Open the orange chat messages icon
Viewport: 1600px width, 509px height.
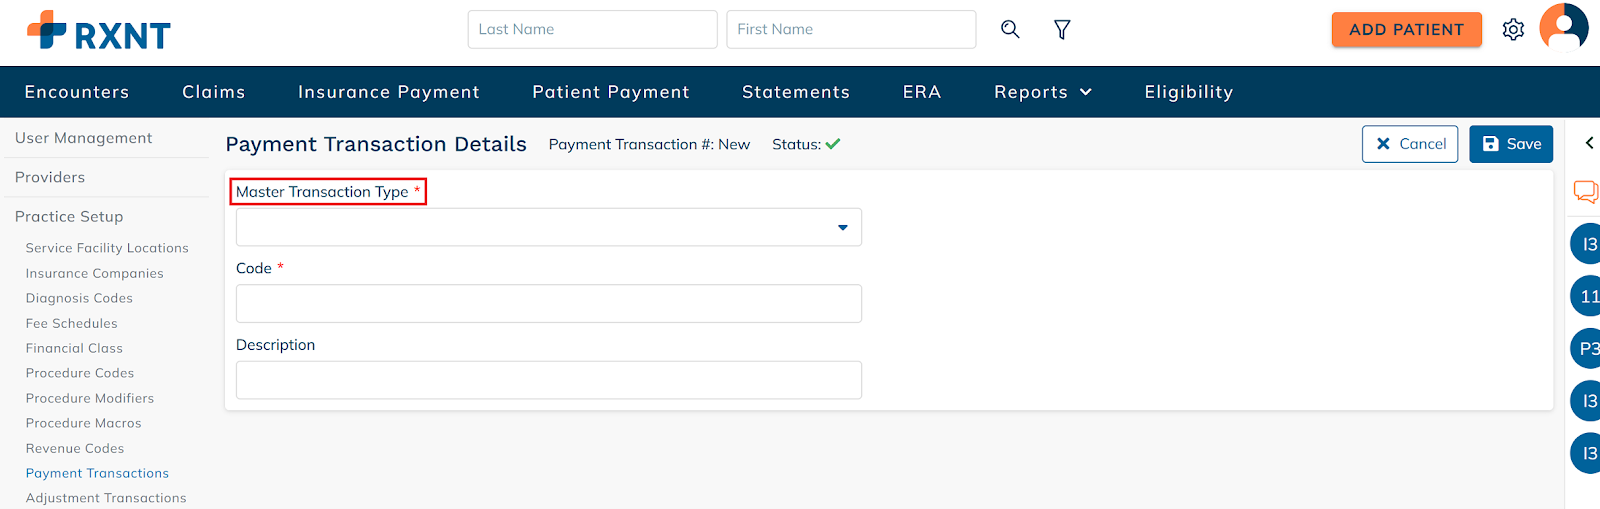(1586, 191)
